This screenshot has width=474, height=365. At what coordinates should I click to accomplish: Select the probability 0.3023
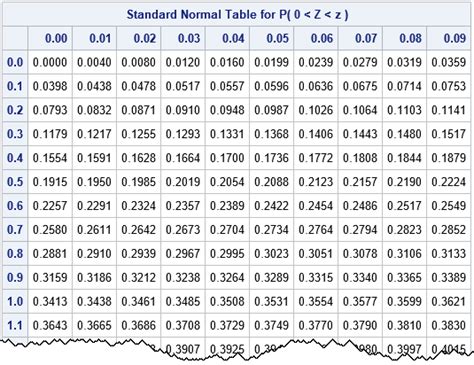point(272,253)
